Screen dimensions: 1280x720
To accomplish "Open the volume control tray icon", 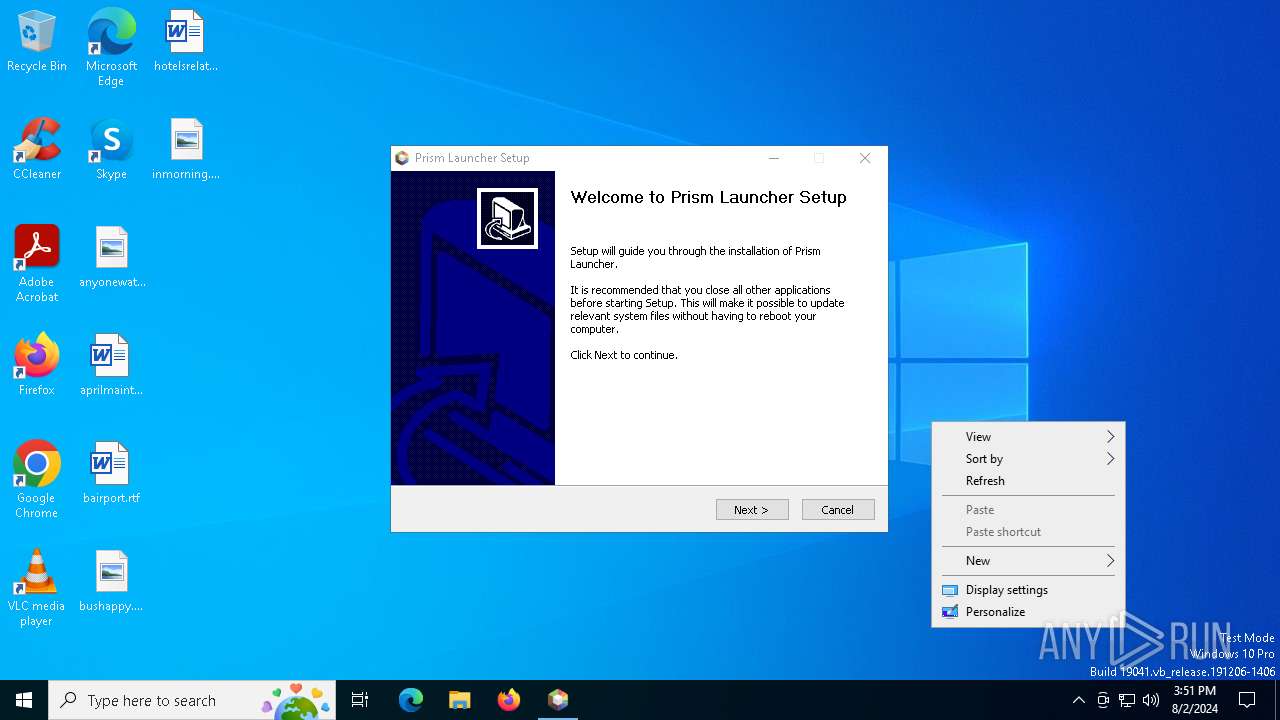I will pyautogui.click(x=1151, y=700).
